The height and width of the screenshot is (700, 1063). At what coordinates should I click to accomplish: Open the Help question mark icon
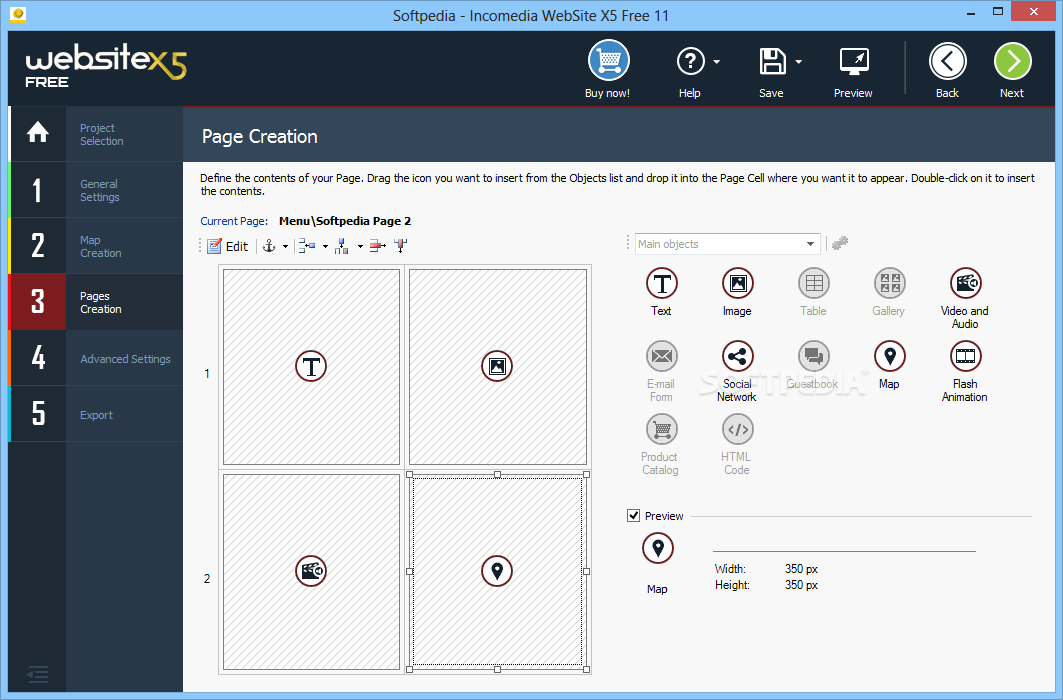[x=690, y=62]
